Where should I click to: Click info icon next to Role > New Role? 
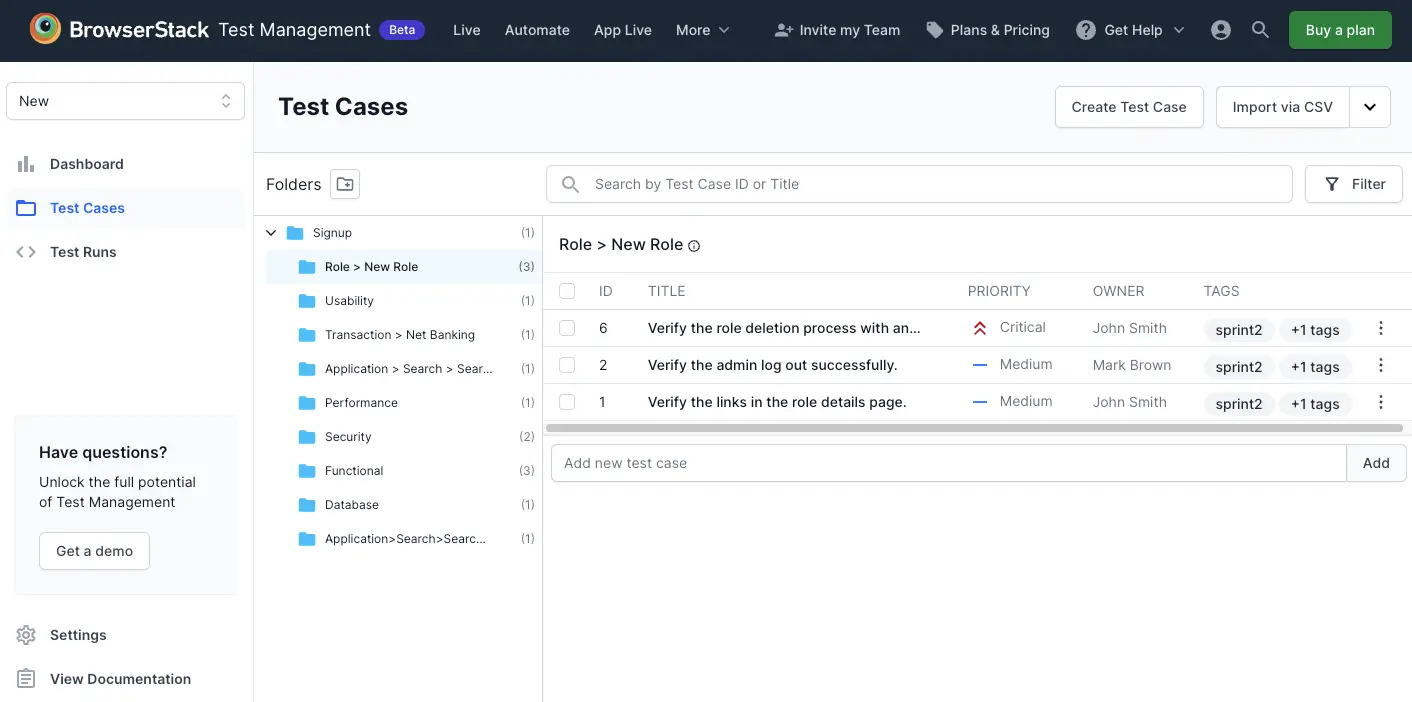pos(694,246)
